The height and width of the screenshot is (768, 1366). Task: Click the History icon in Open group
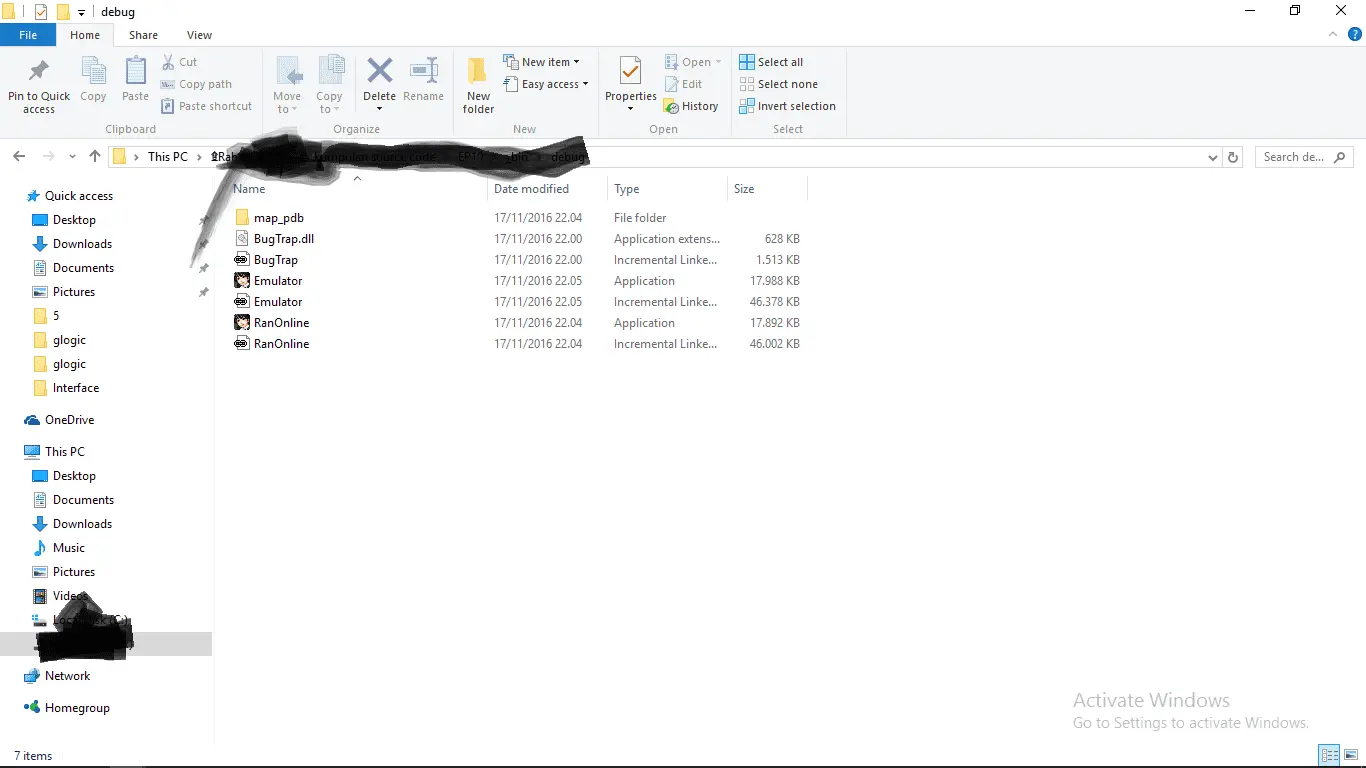click(x=672, y=106)
